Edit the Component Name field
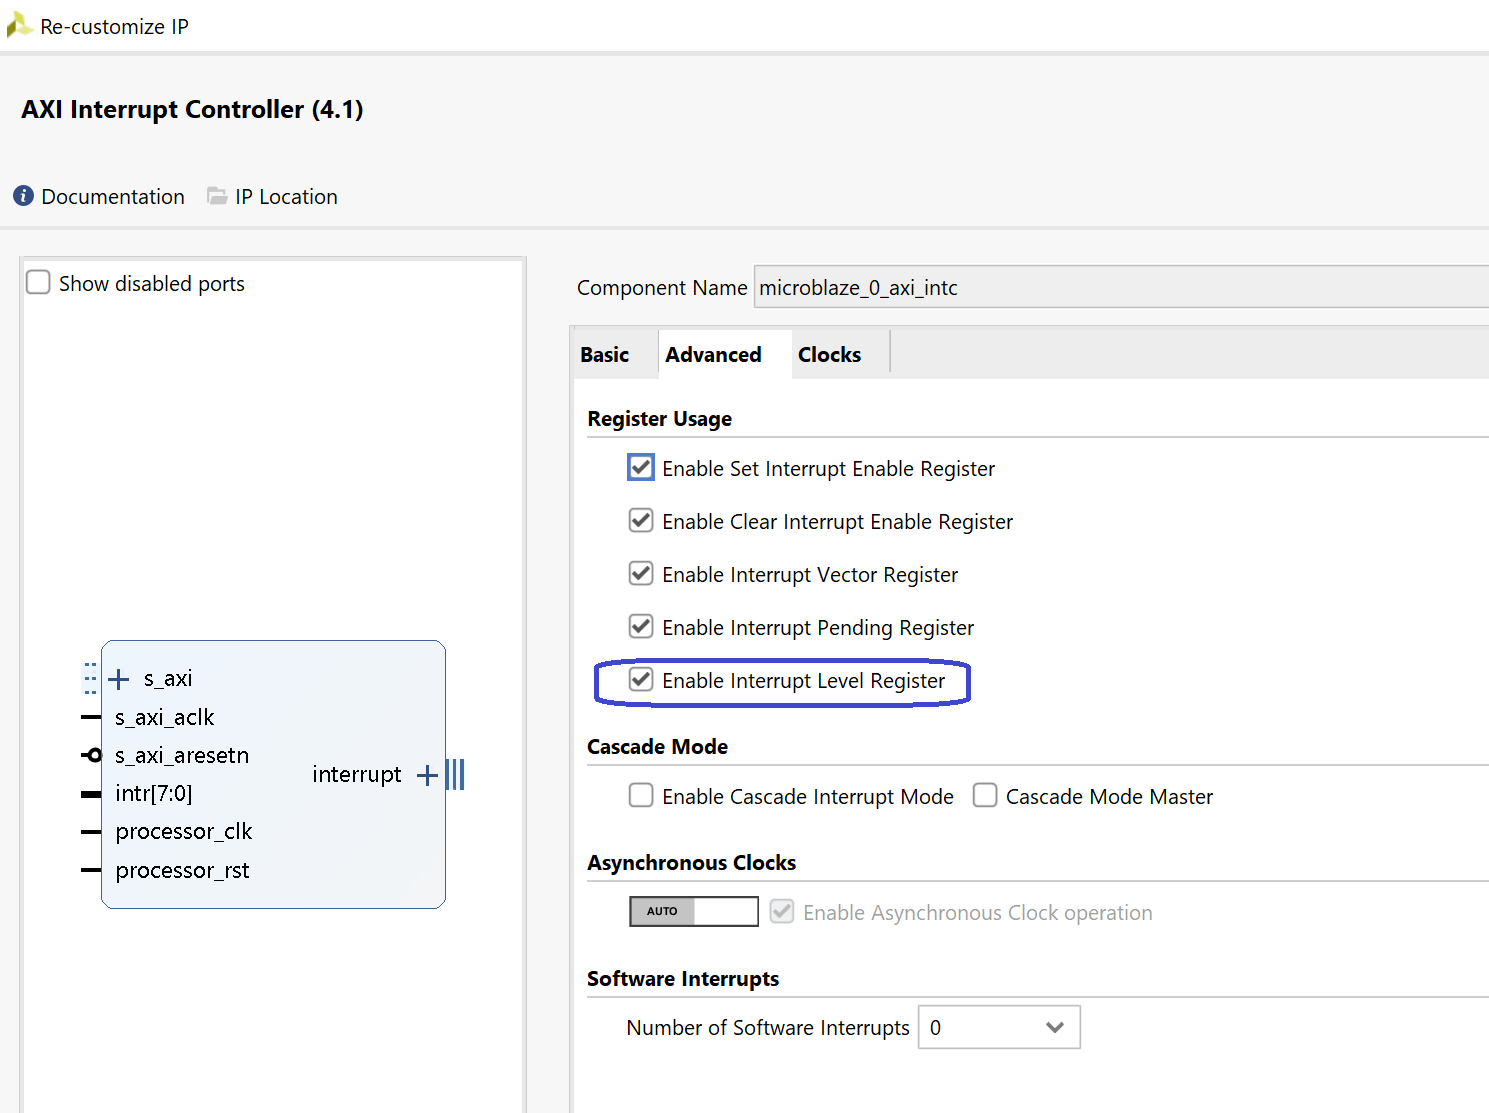 (1120, 288)
